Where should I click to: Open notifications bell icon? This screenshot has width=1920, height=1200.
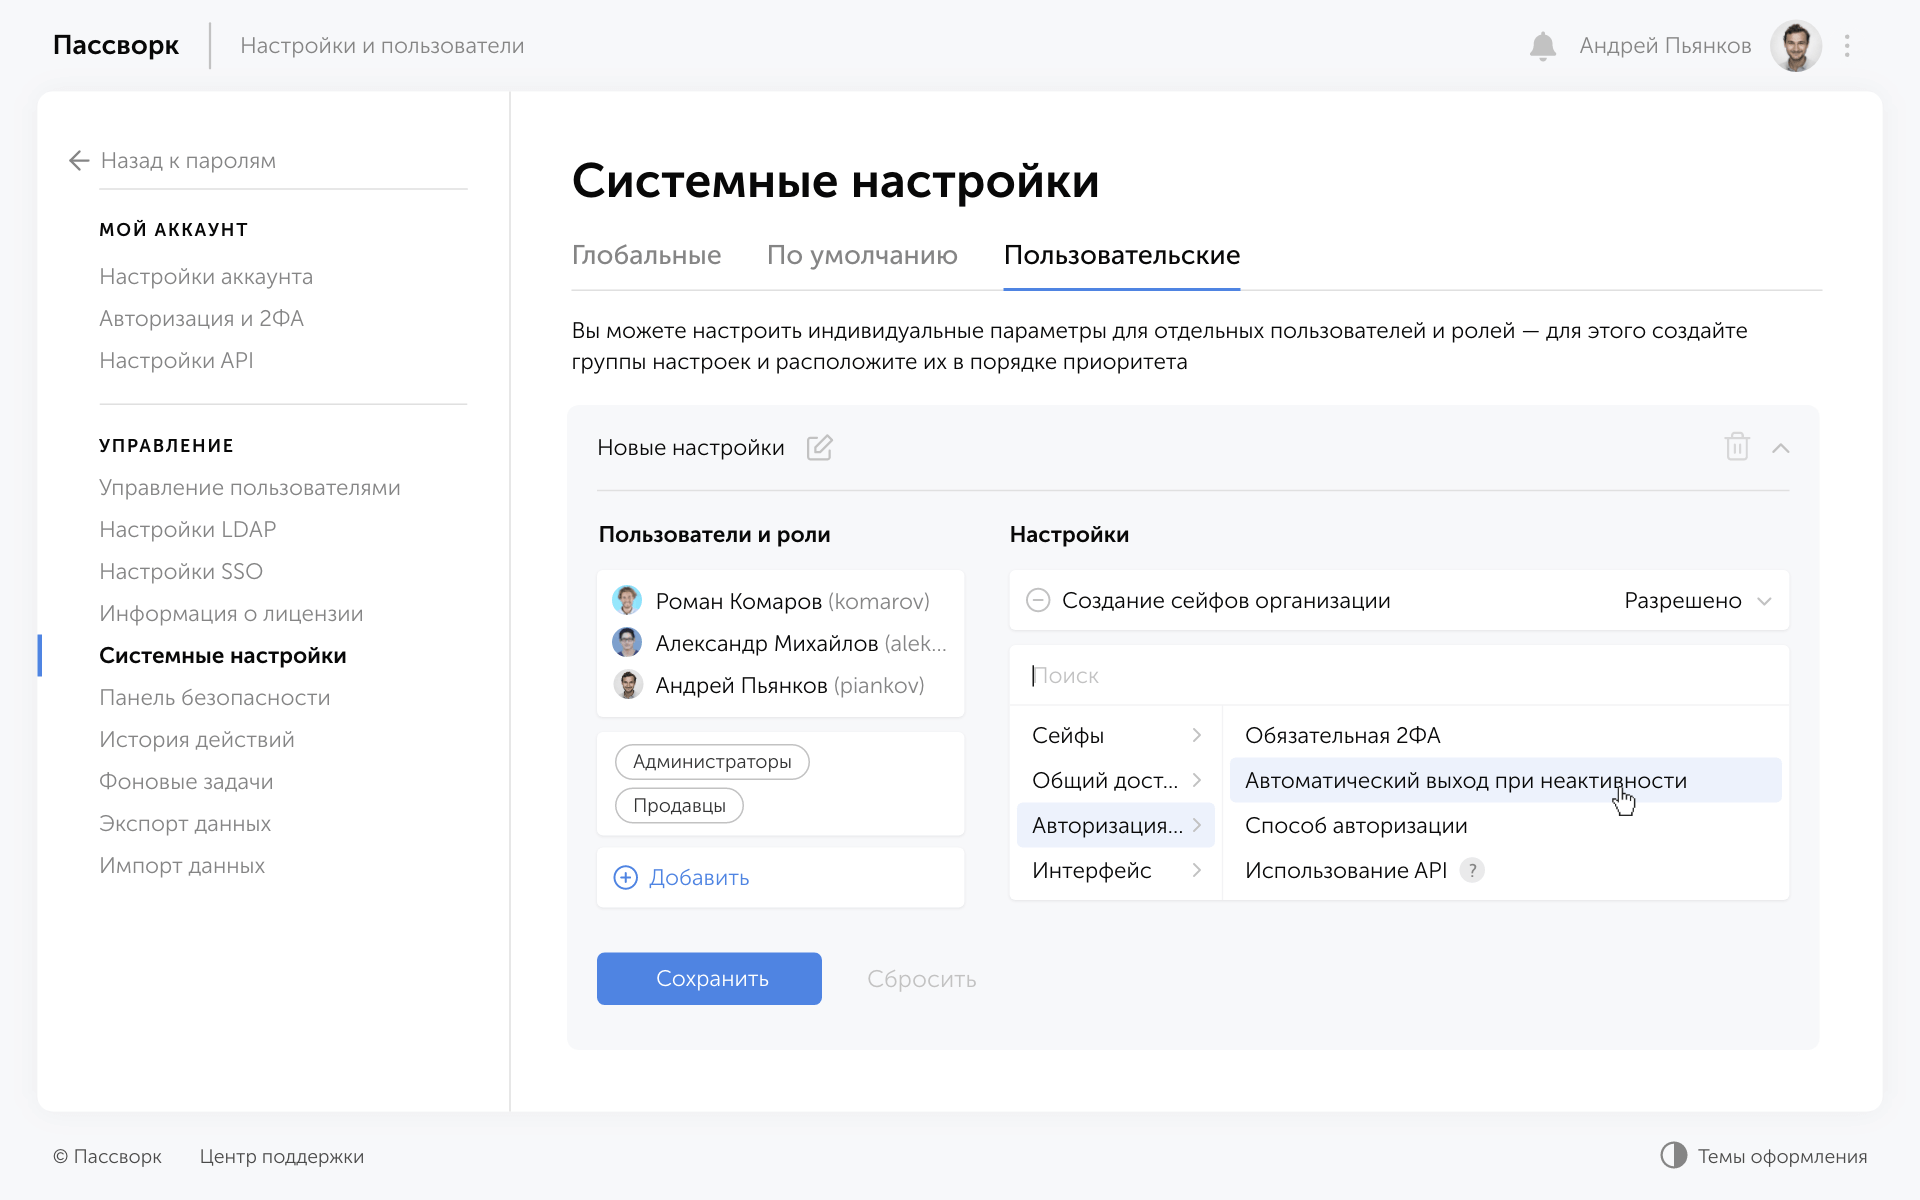(1543, 46)
